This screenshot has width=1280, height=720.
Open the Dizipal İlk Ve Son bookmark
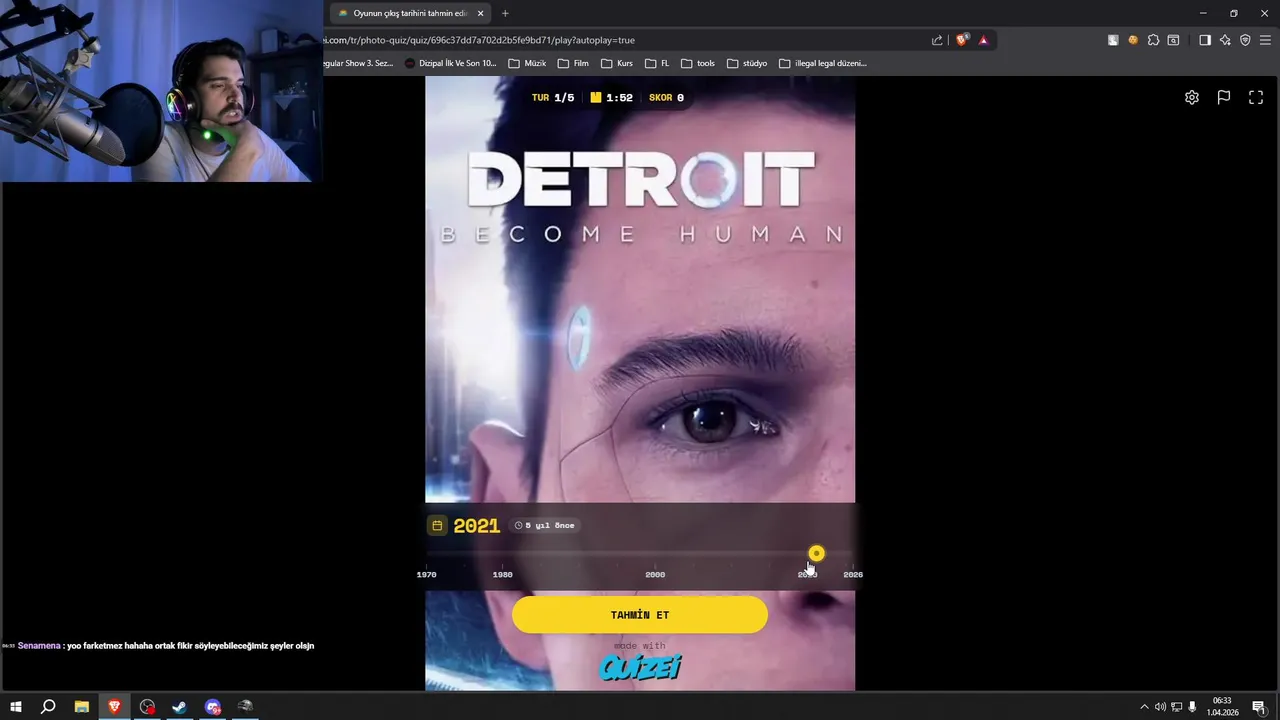pyautogui.click(x=450, y=63)
